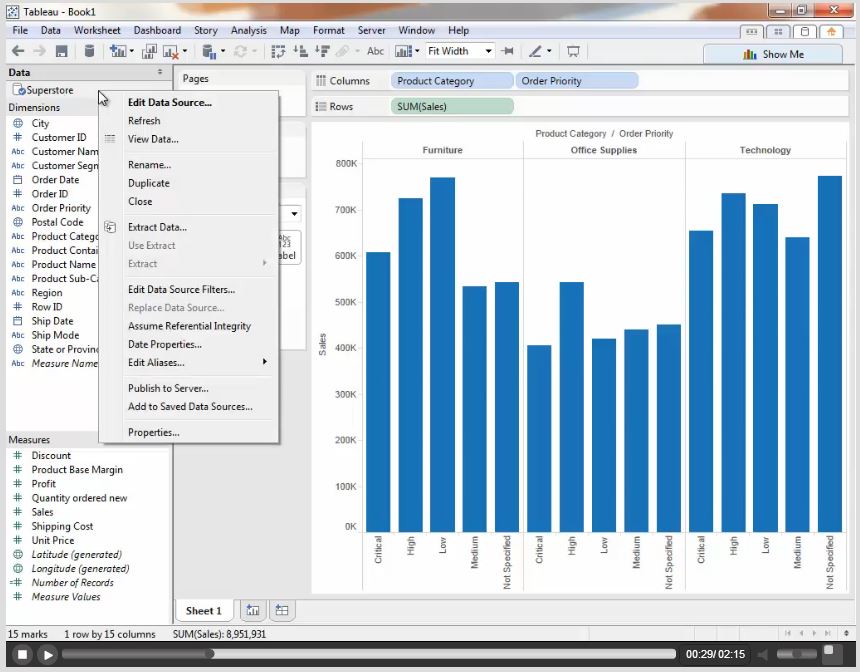
Task: Choose Refresh from the context menu
Action: [143, 120]
